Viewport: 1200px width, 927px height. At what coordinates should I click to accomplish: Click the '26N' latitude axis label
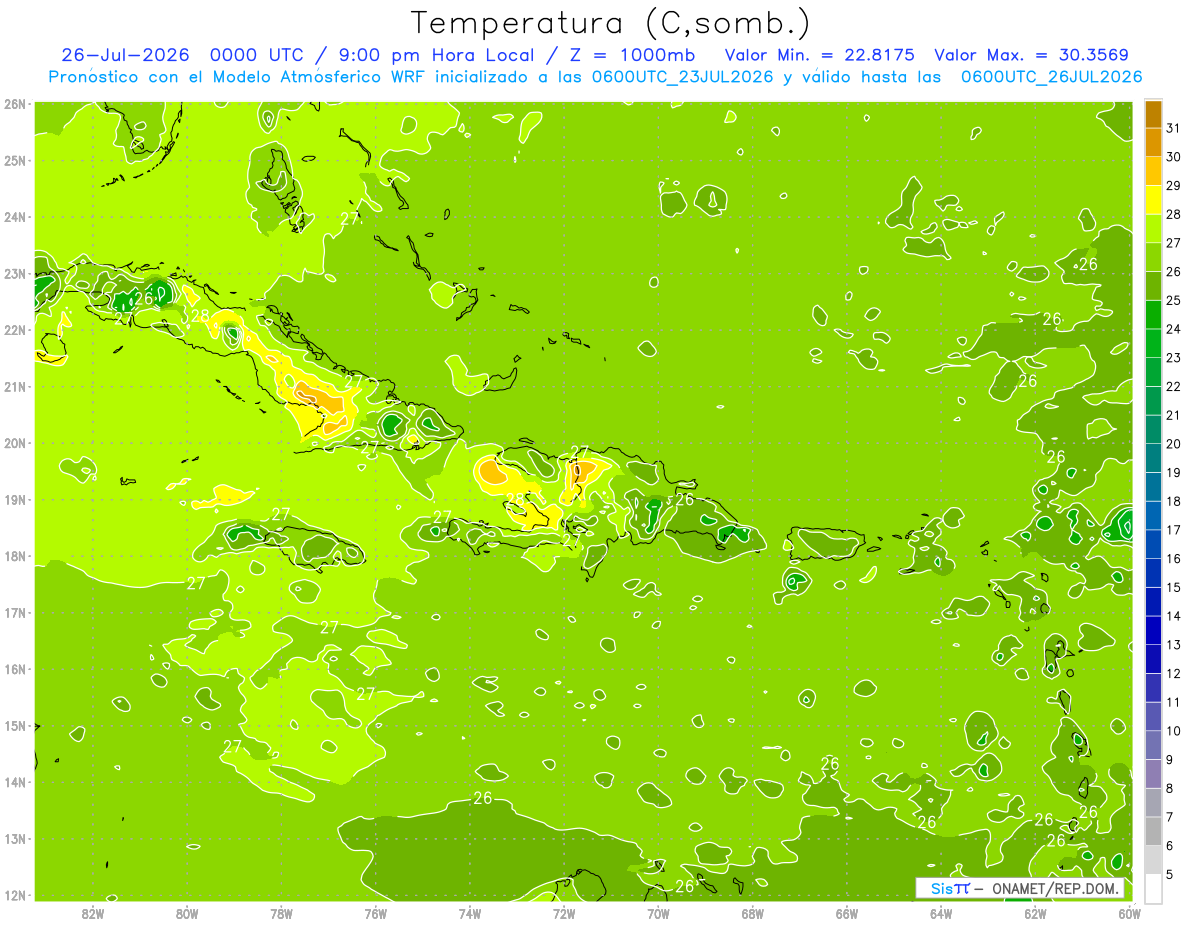[x=15, y=104]
